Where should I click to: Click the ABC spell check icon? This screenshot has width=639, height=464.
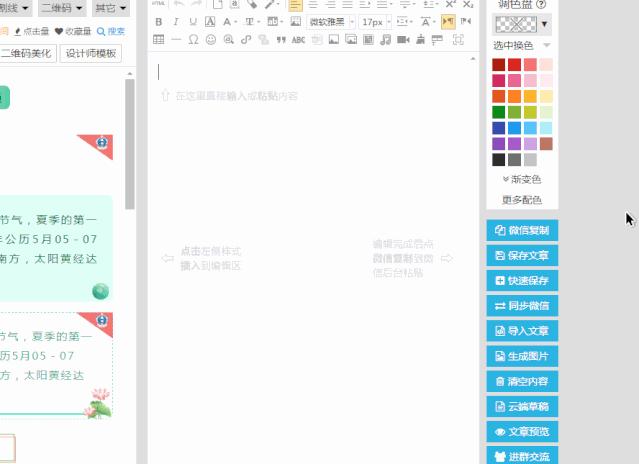pos(298,40)
